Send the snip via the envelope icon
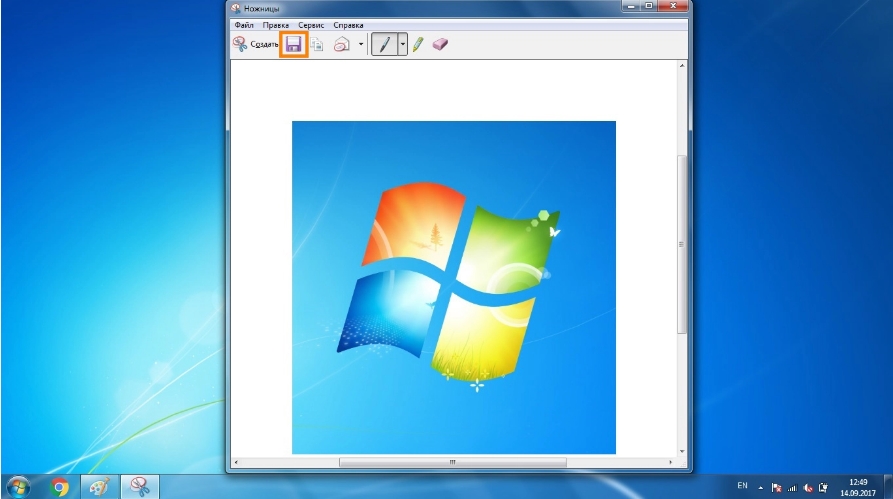This screenshot has width=893, height=499. [x=342, y=44]
